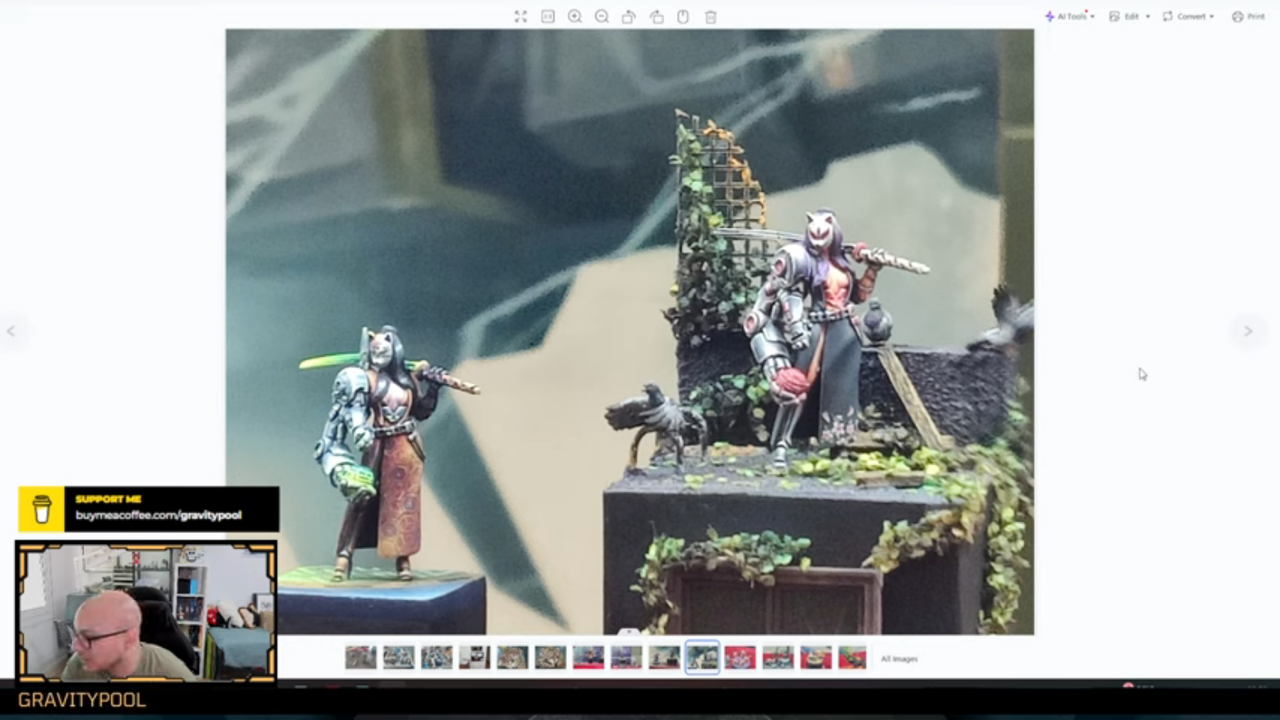Zoom in on the image

(575, 17)
